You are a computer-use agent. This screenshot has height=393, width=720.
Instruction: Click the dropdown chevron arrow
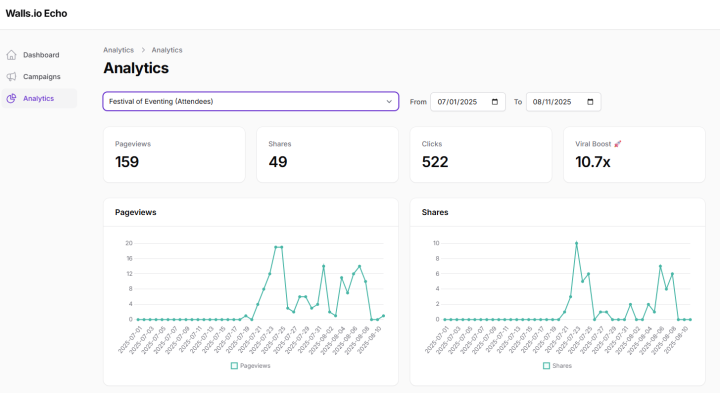point(389,101)
